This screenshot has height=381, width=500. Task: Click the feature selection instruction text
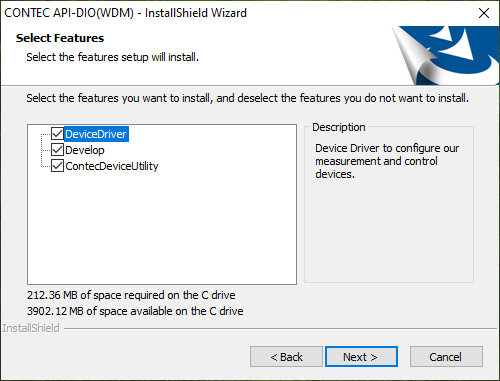point(247,98)
